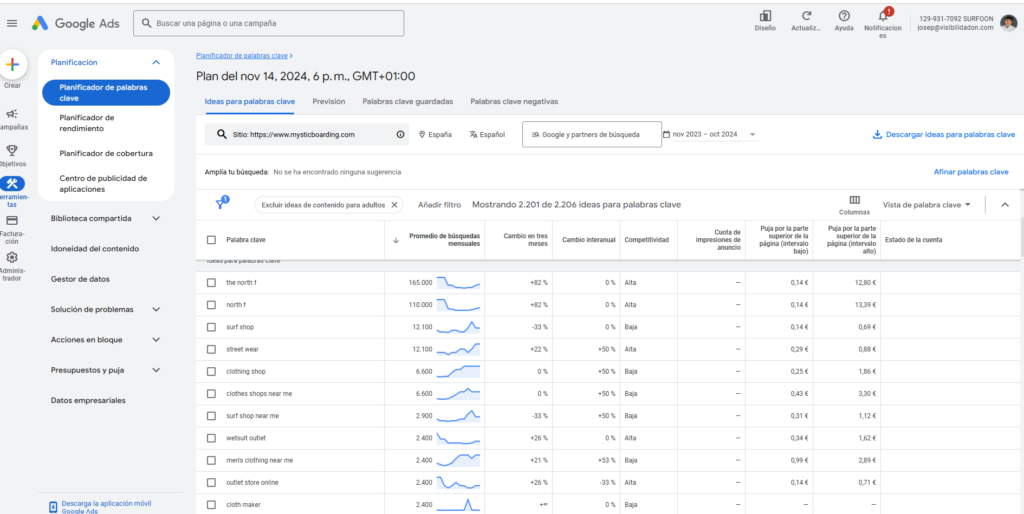The height and width of the screenshot is (514, 1024).
Task: Open the date range dropdown nov 2023 – oct 2024
Action: pos(710,134)
